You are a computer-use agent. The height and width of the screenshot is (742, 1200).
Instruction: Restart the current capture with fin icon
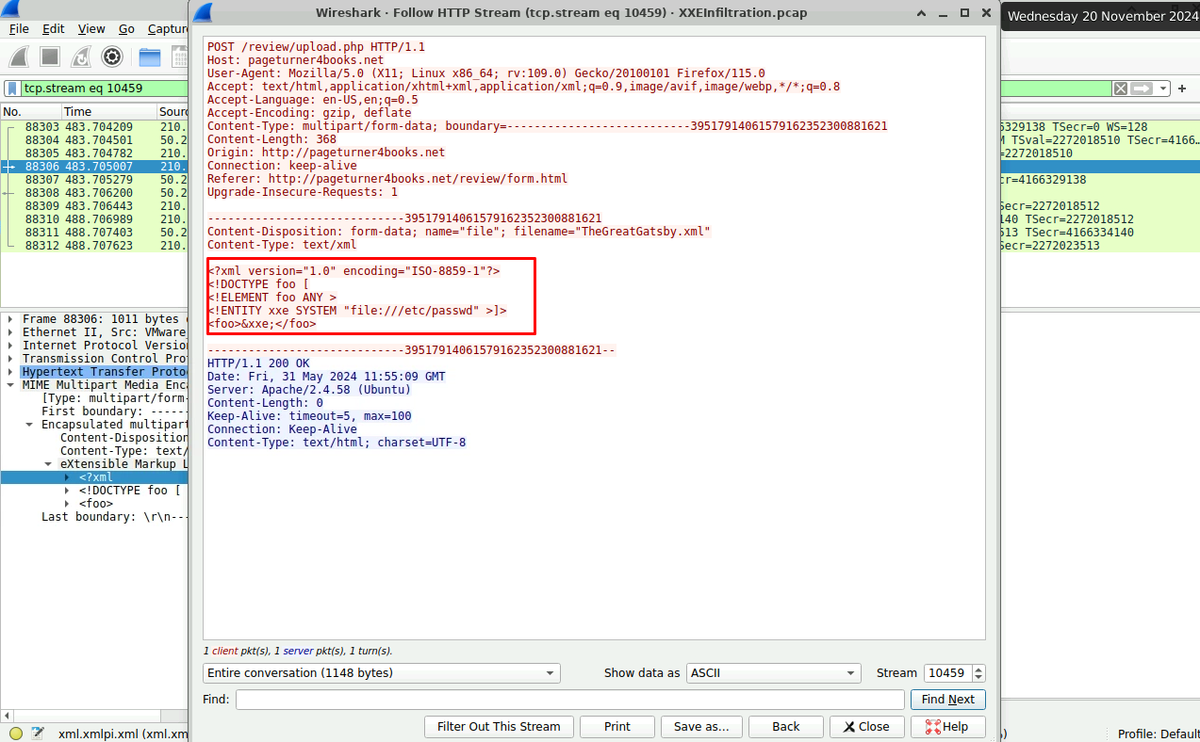tap(81, 56)
